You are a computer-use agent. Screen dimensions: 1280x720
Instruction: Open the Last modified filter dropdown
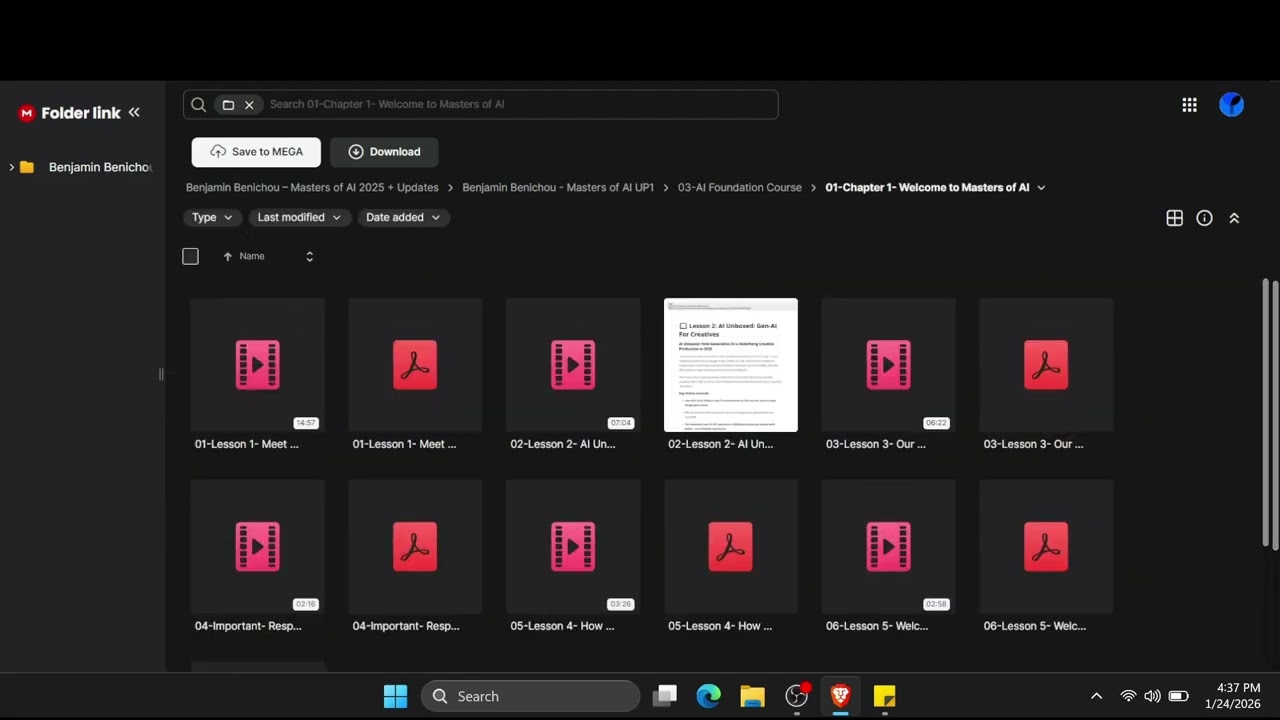click(x=299, y=218)
